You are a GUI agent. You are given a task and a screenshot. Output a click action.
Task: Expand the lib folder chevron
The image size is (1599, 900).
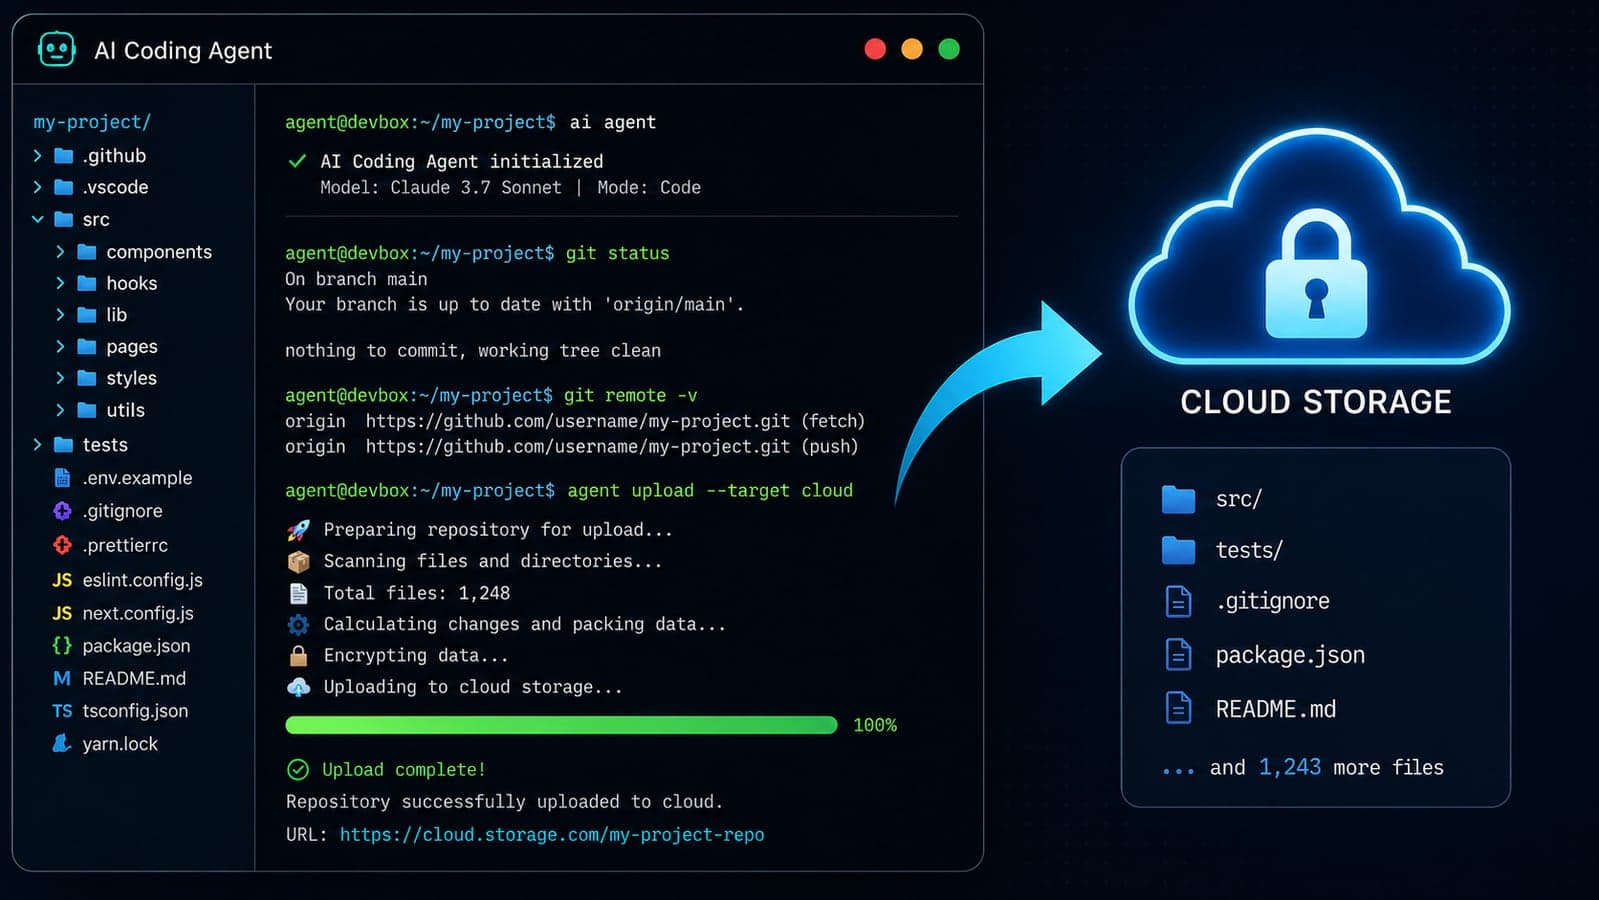coord(60,315)
